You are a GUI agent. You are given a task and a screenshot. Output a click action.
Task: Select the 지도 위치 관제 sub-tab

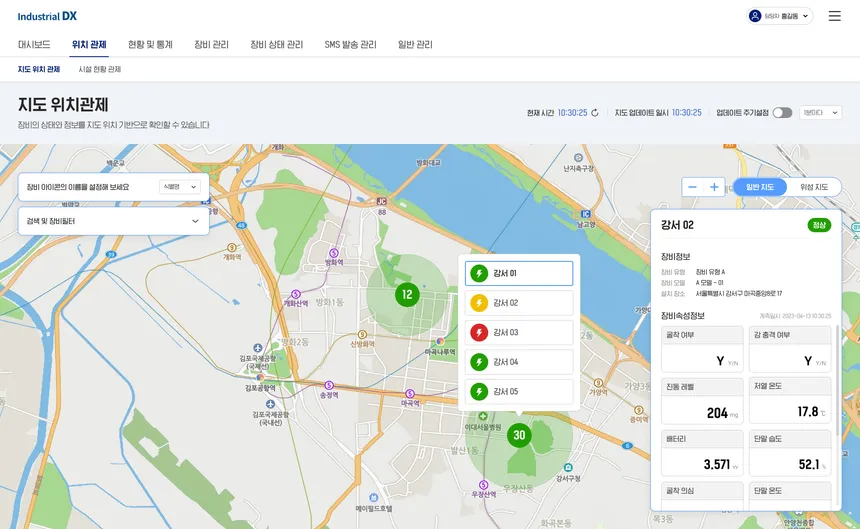pyautogui.click(x=38, y=69)
